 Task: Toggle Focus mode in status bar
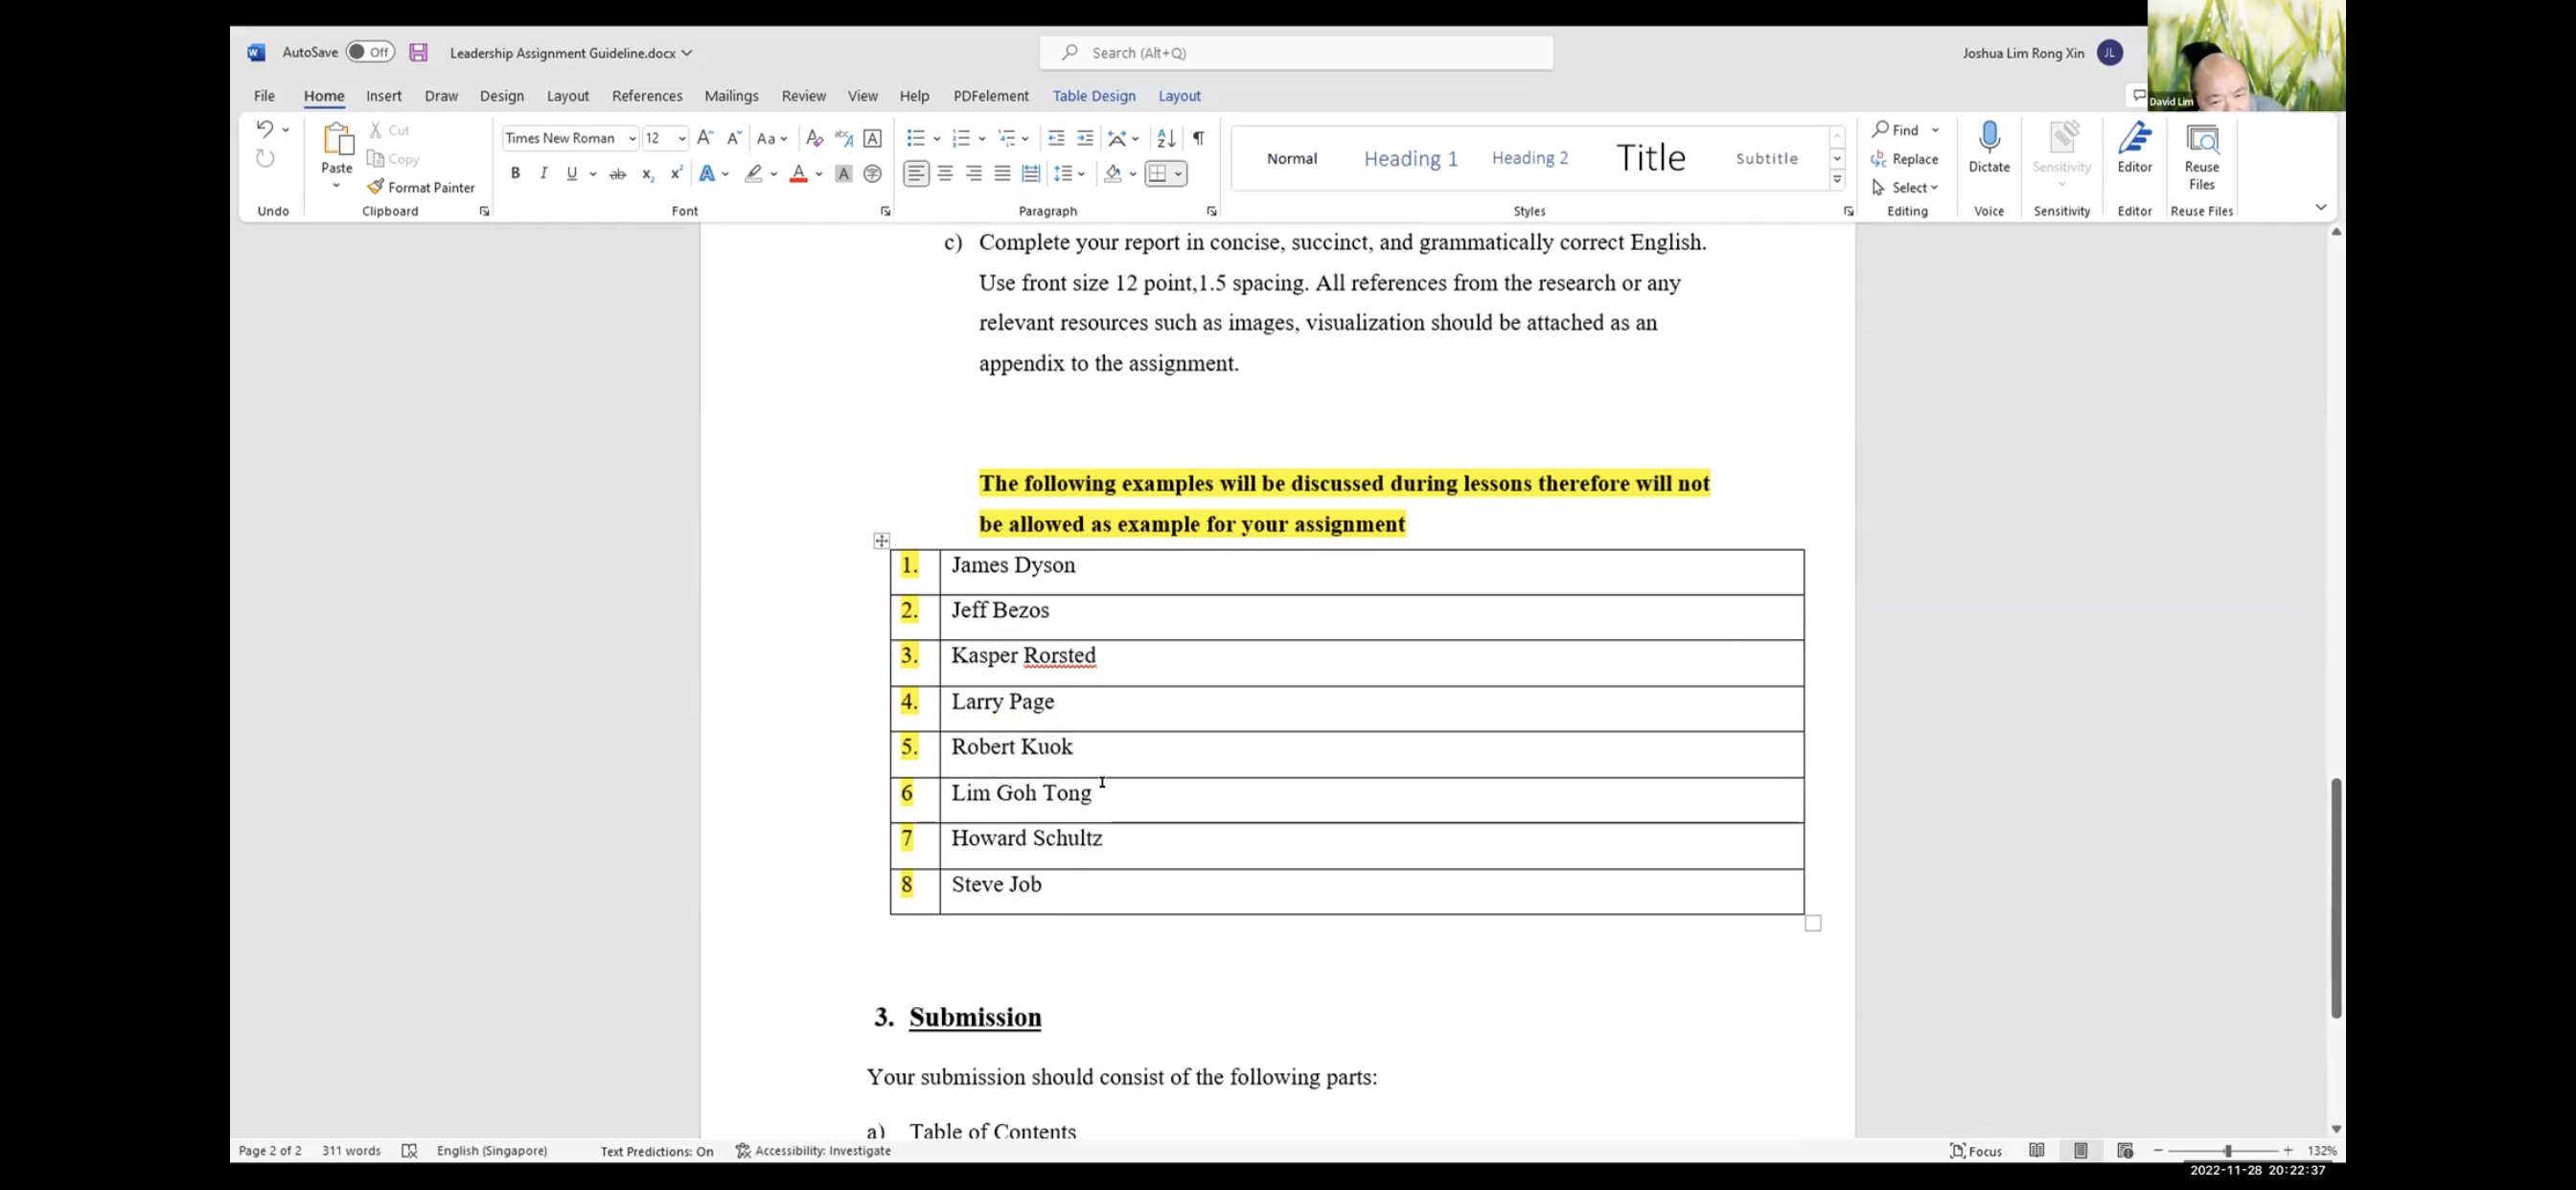click(x=1976, y=1151)
